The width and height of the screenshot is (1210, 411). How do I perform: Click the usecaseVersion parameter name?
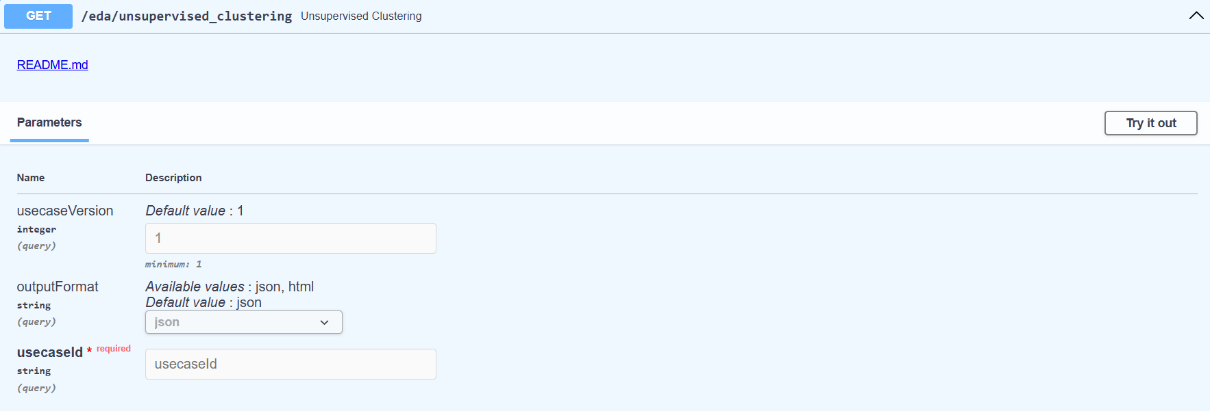65,211
